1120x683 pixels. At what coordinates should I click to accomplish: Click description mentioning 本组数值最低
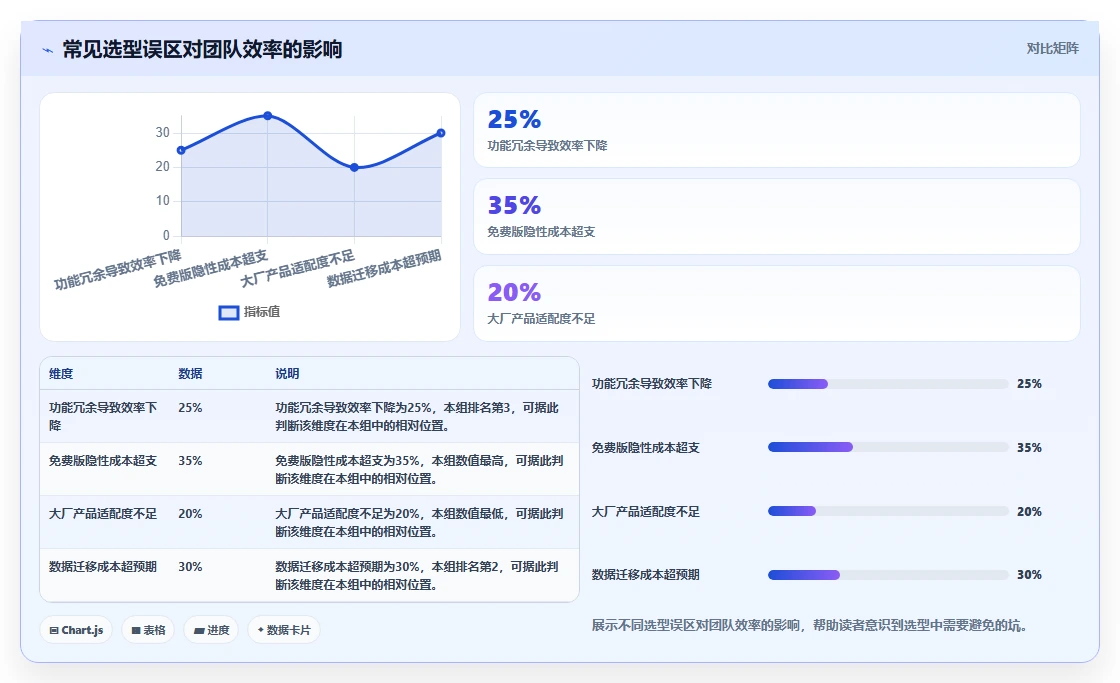click(x=419, y=522)
